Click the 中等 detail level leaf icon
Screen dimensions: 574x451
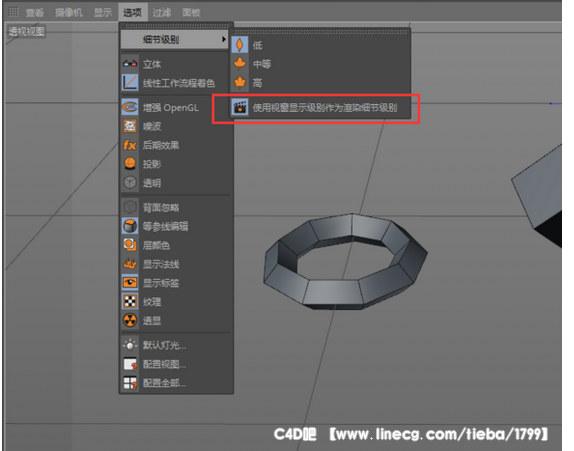tap(240, 64)
